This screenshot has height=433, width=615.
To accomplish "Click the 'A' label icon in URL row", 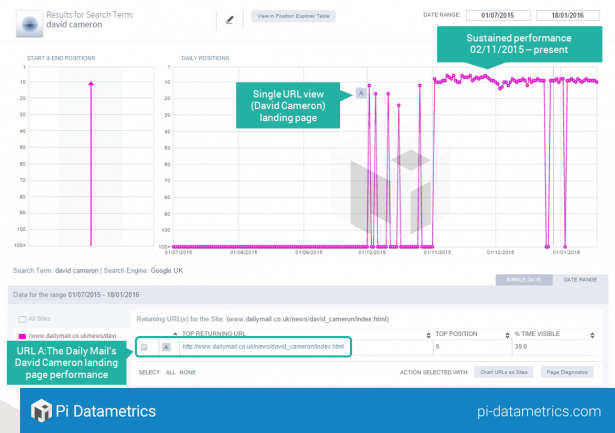I will point(166,347).
